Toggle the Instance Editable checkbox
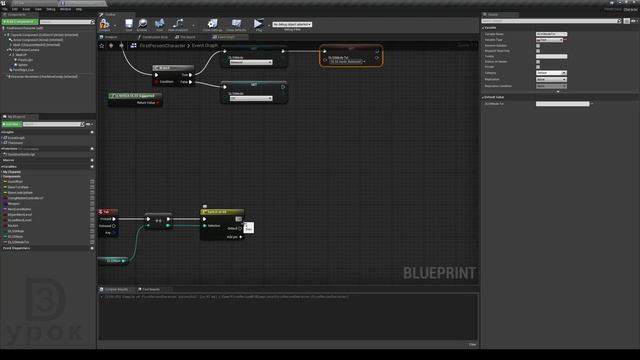The height and width of the screenshot is (360, 640). [x=538, y=46]
